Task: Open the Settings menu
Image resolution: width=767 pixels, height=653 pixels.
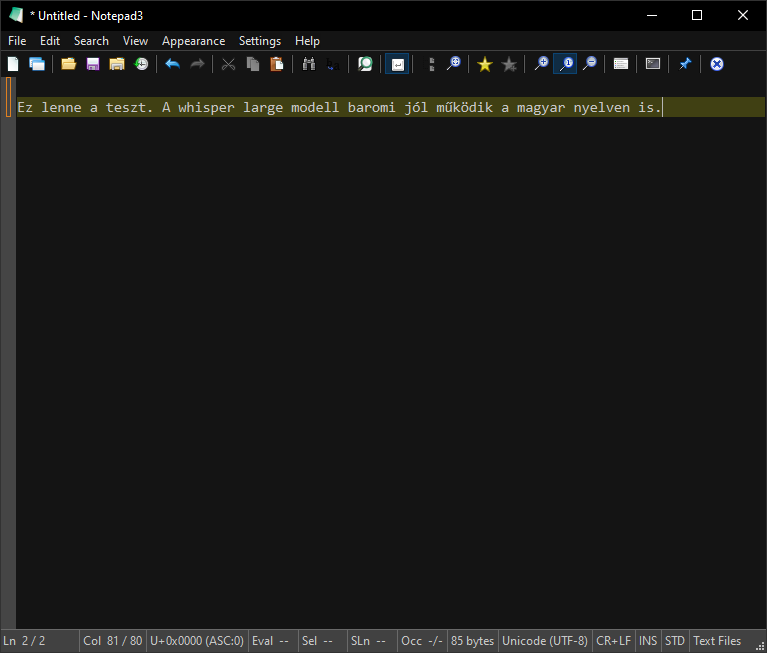Action: 260,41
